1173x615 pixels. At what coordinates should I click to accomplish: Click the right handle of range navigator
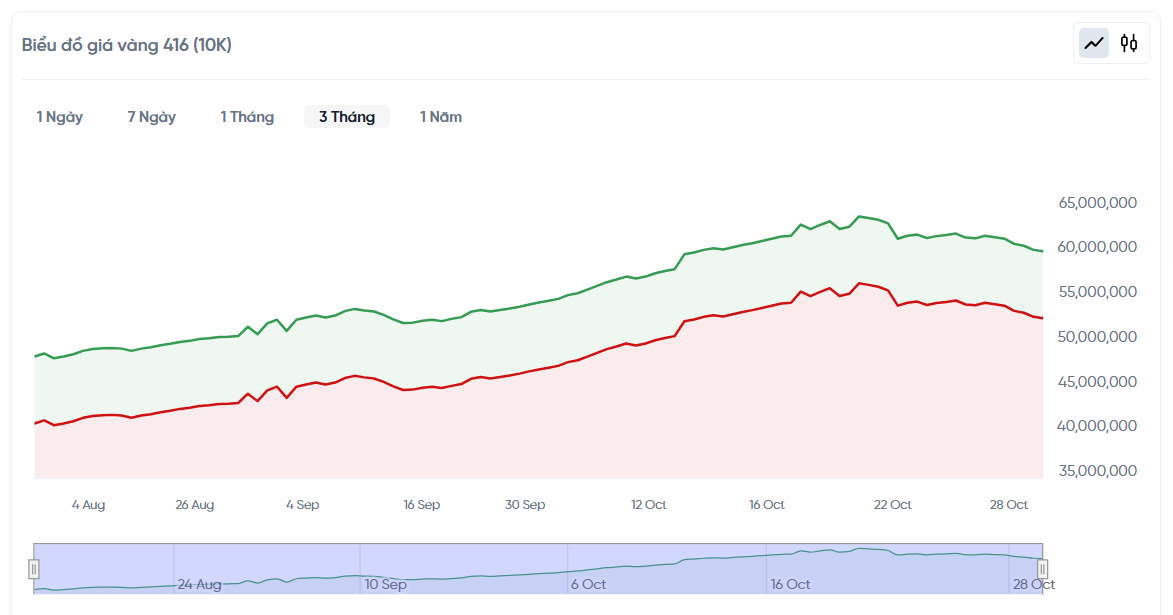click(x=1042, y=569)
